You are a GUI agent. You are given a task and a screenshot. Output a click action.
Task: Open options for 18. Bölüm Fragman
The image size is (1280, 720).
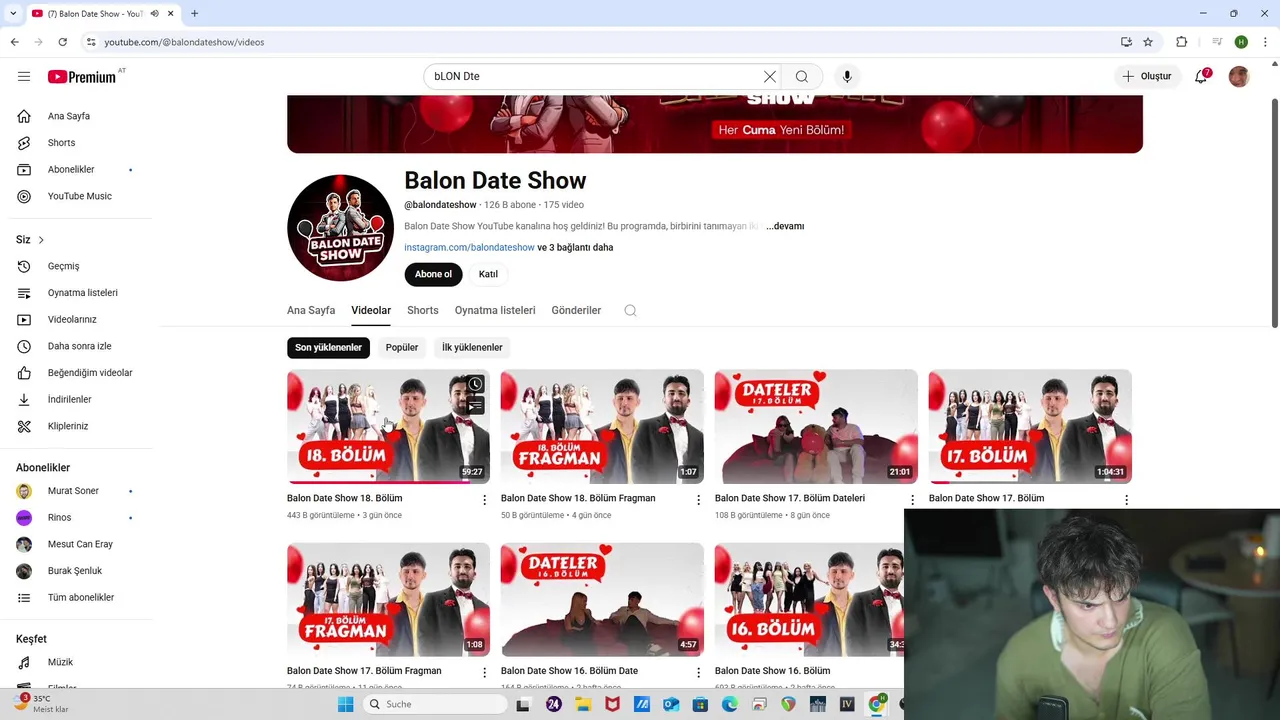[x=698, y=499]
